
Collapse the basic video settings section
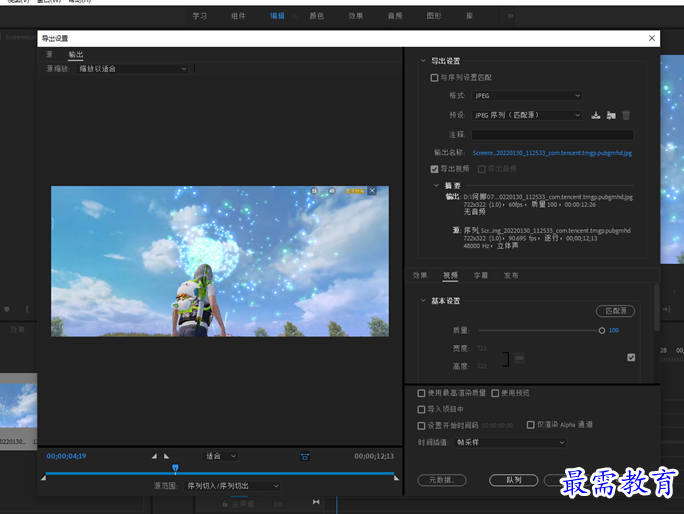[423, 301]
